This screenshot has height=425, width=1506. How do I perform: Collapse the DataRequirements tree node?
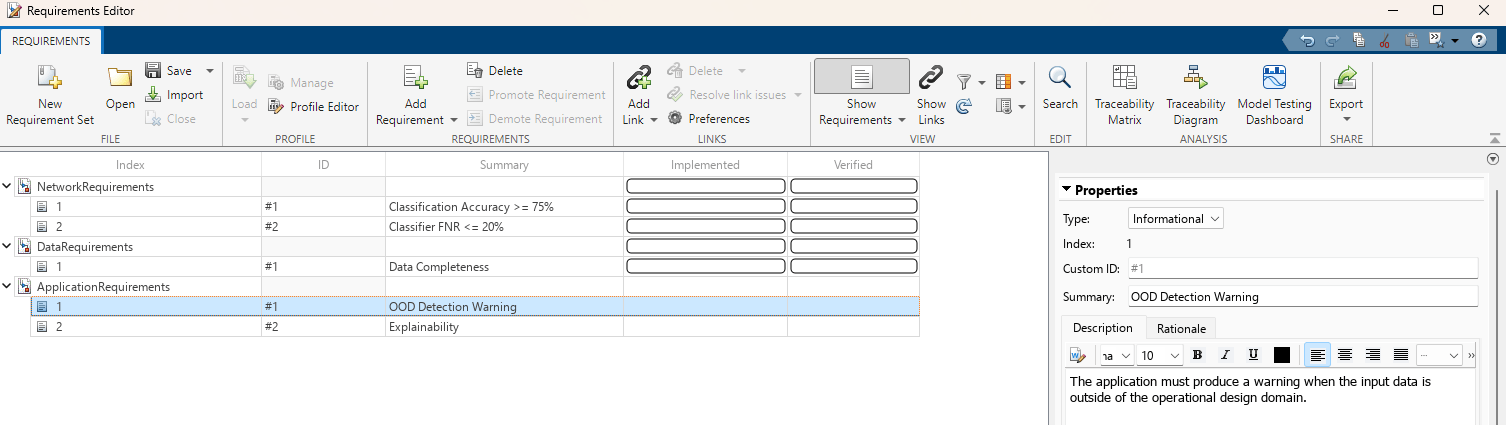point(7,246)
